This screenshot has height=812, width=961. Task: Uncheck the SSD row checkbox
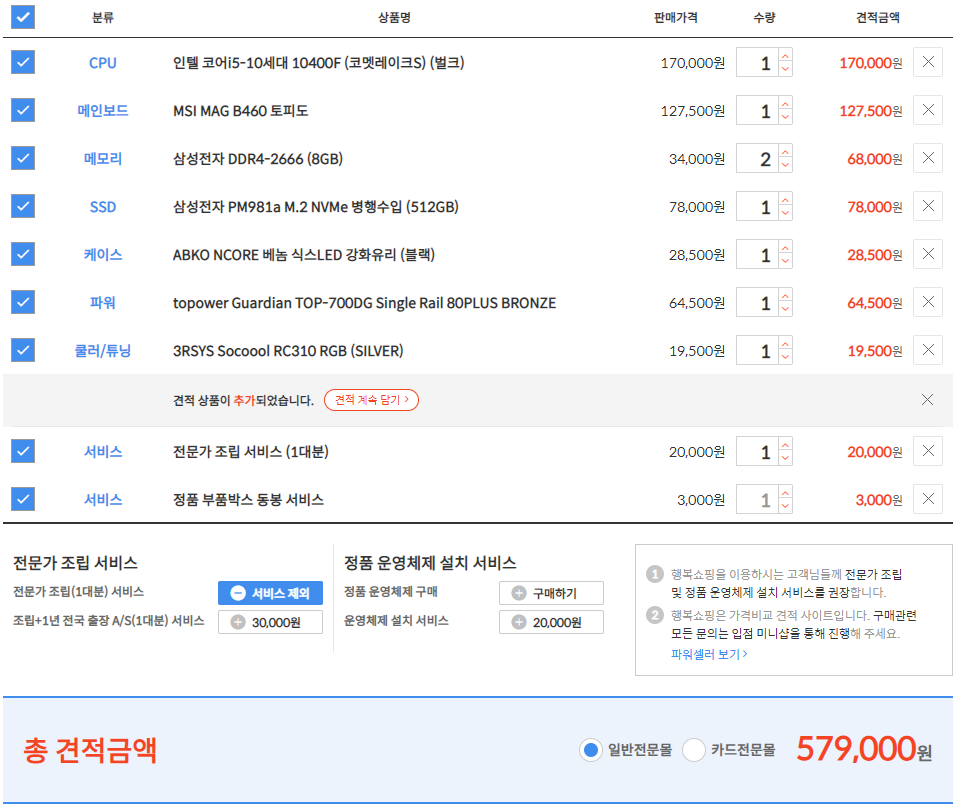click(x=22, y=206)
